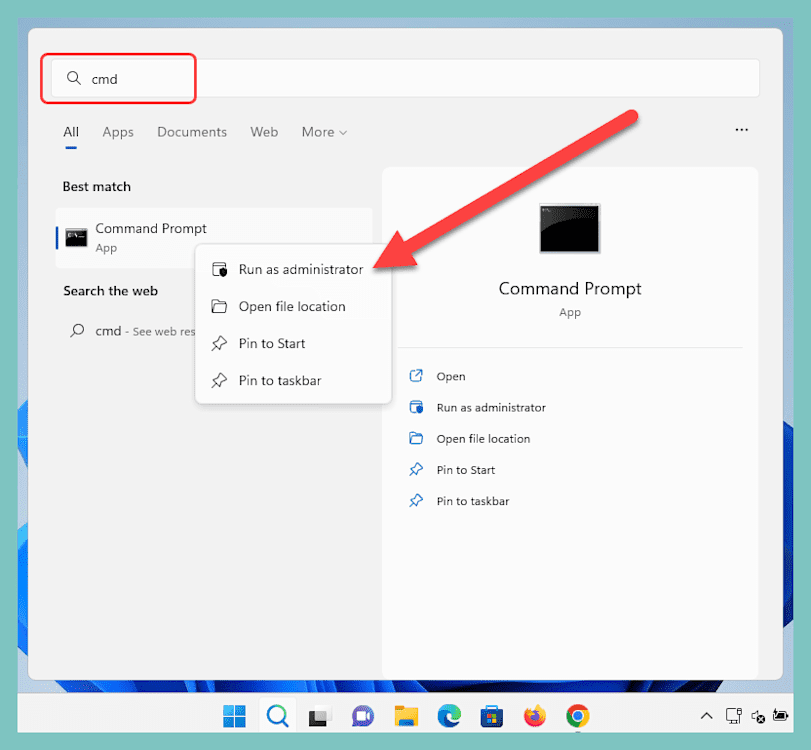Open the Windows Start button on the taskbar
The height and width of the screenshot is (750, 811).
(234, 716)
